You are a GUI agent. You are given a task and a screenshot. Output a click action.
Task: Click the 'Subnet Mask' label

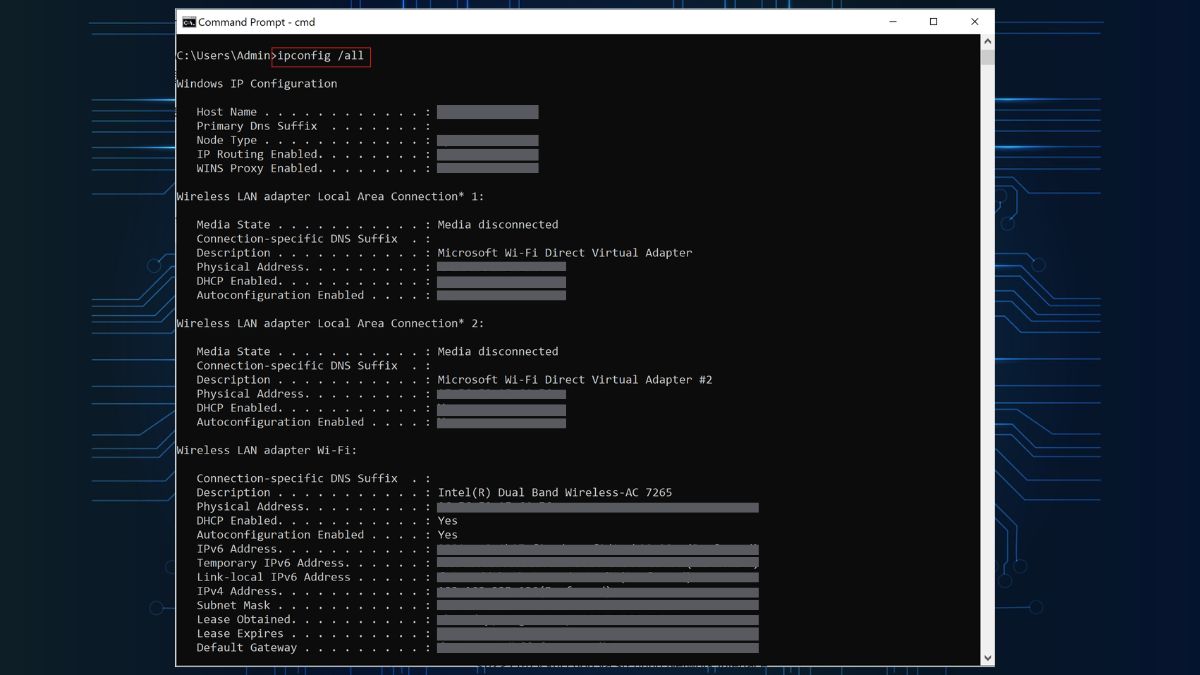(x=233, y=605)
